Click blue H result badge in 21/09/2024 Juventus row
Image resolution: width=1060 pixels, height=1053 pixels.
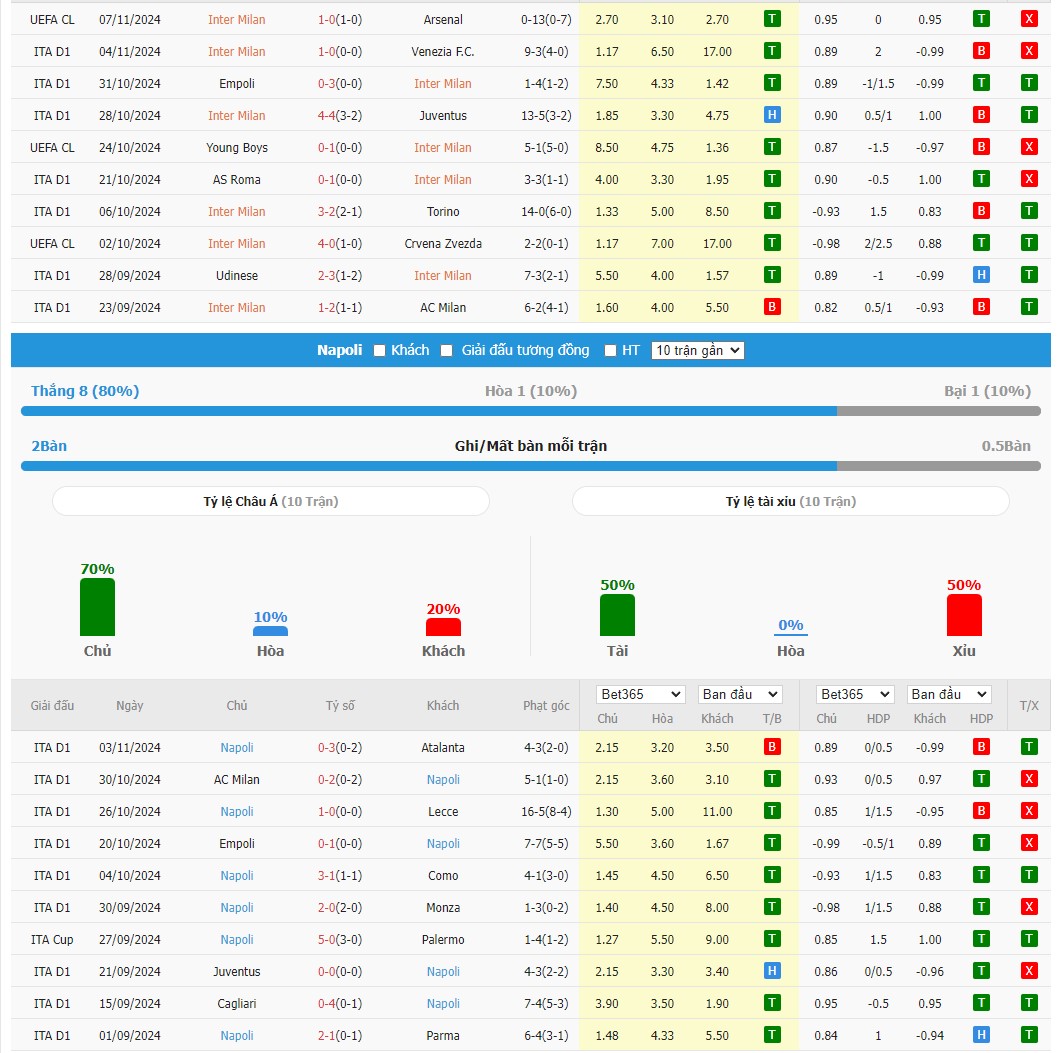[x=771, y=971]
